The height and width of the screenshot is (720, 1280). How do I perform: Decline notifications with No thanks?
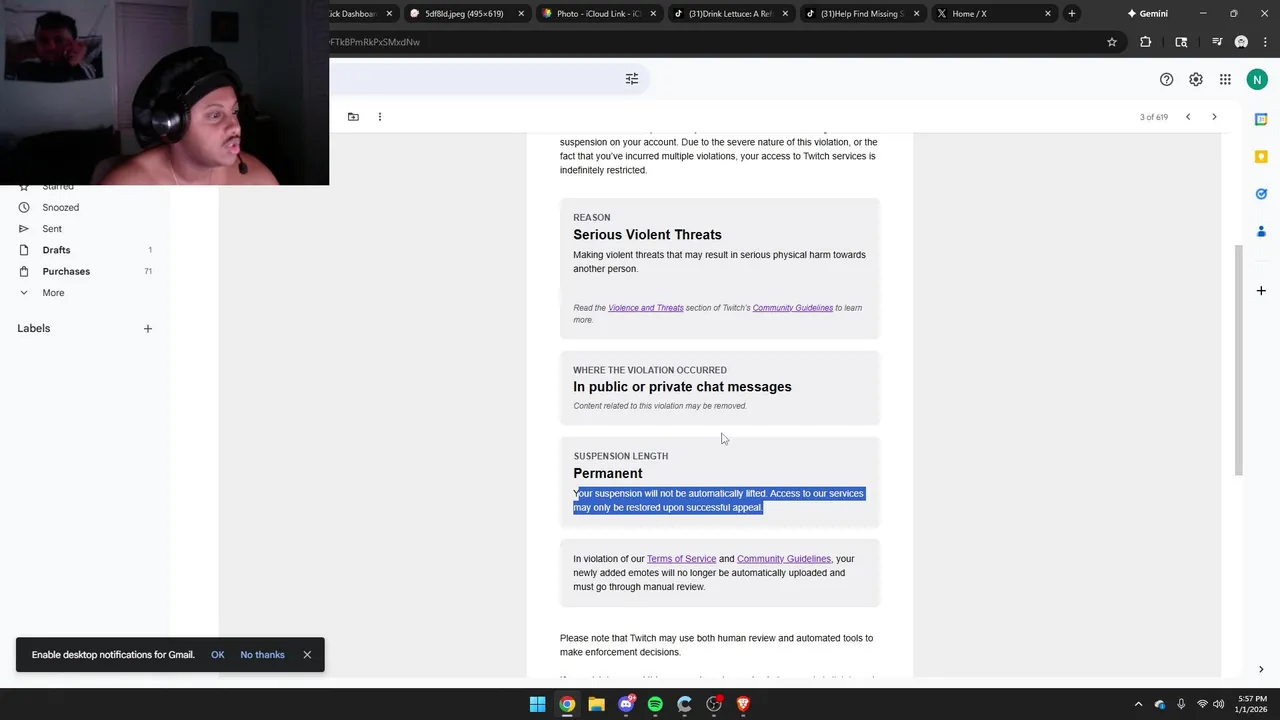262,655
